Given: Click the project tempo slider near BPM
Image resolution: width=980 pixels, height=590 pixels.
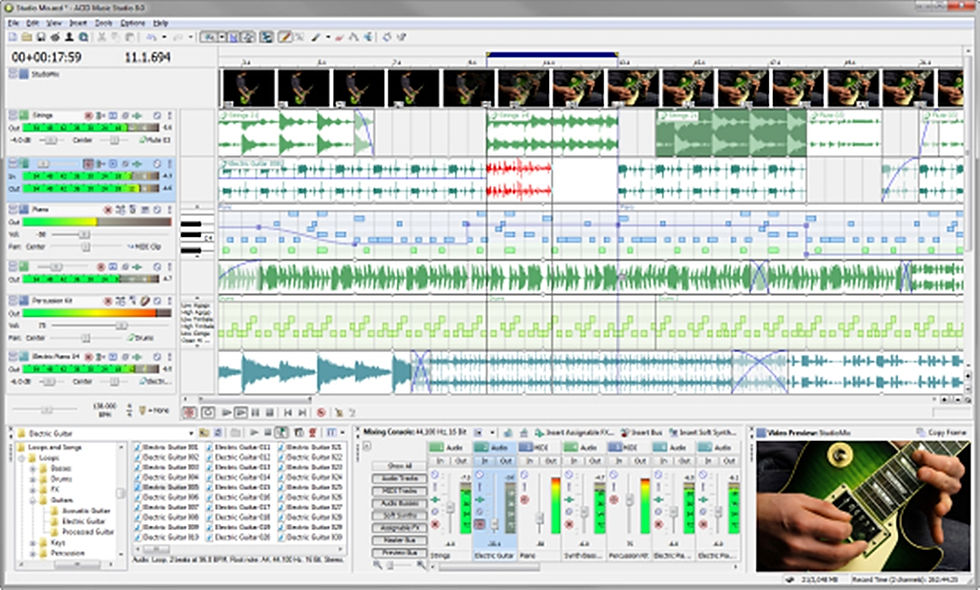Looking at the screenshot, I should click(45, 409).
